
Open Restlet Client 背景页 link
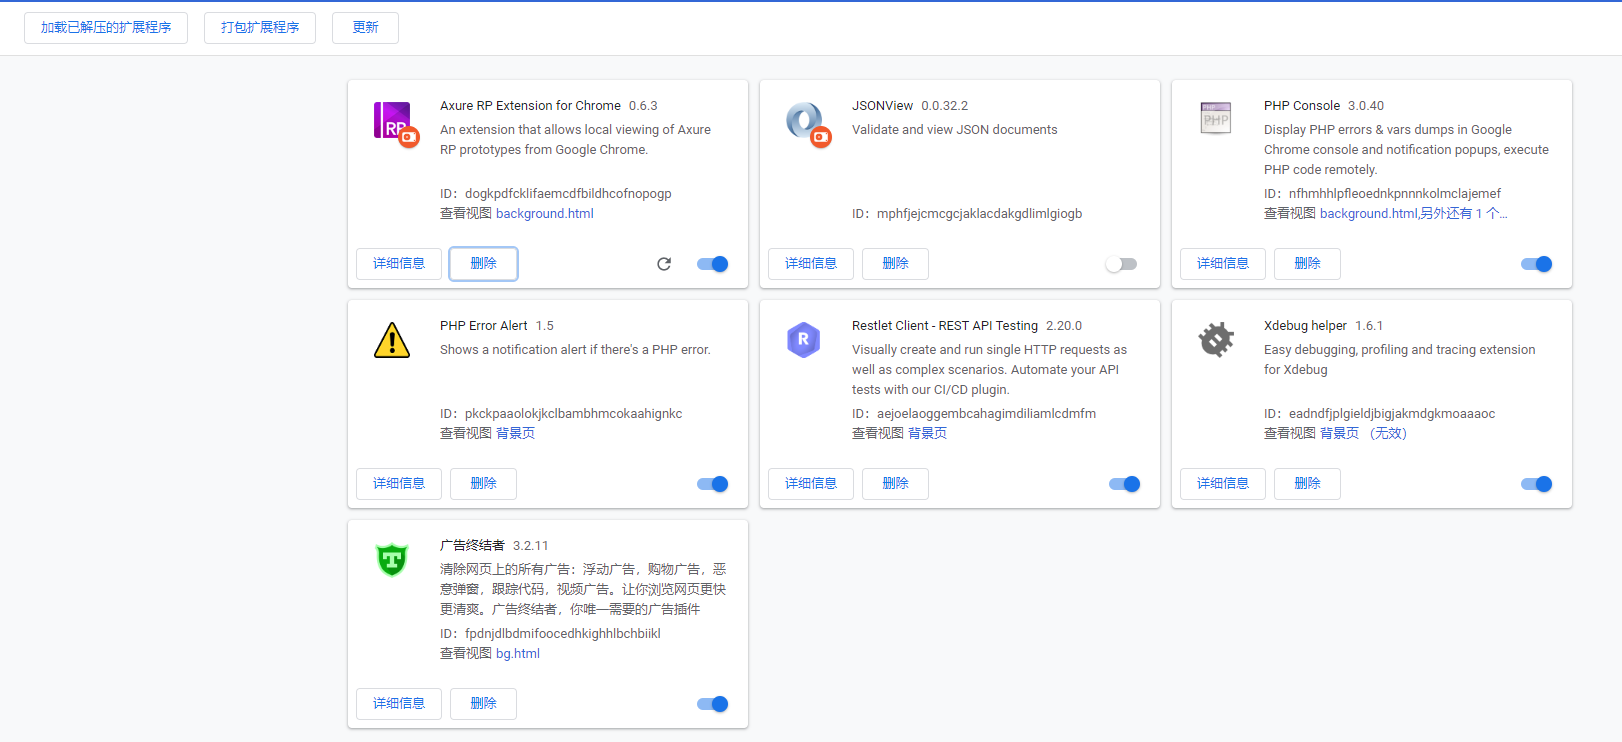(928, 434)
